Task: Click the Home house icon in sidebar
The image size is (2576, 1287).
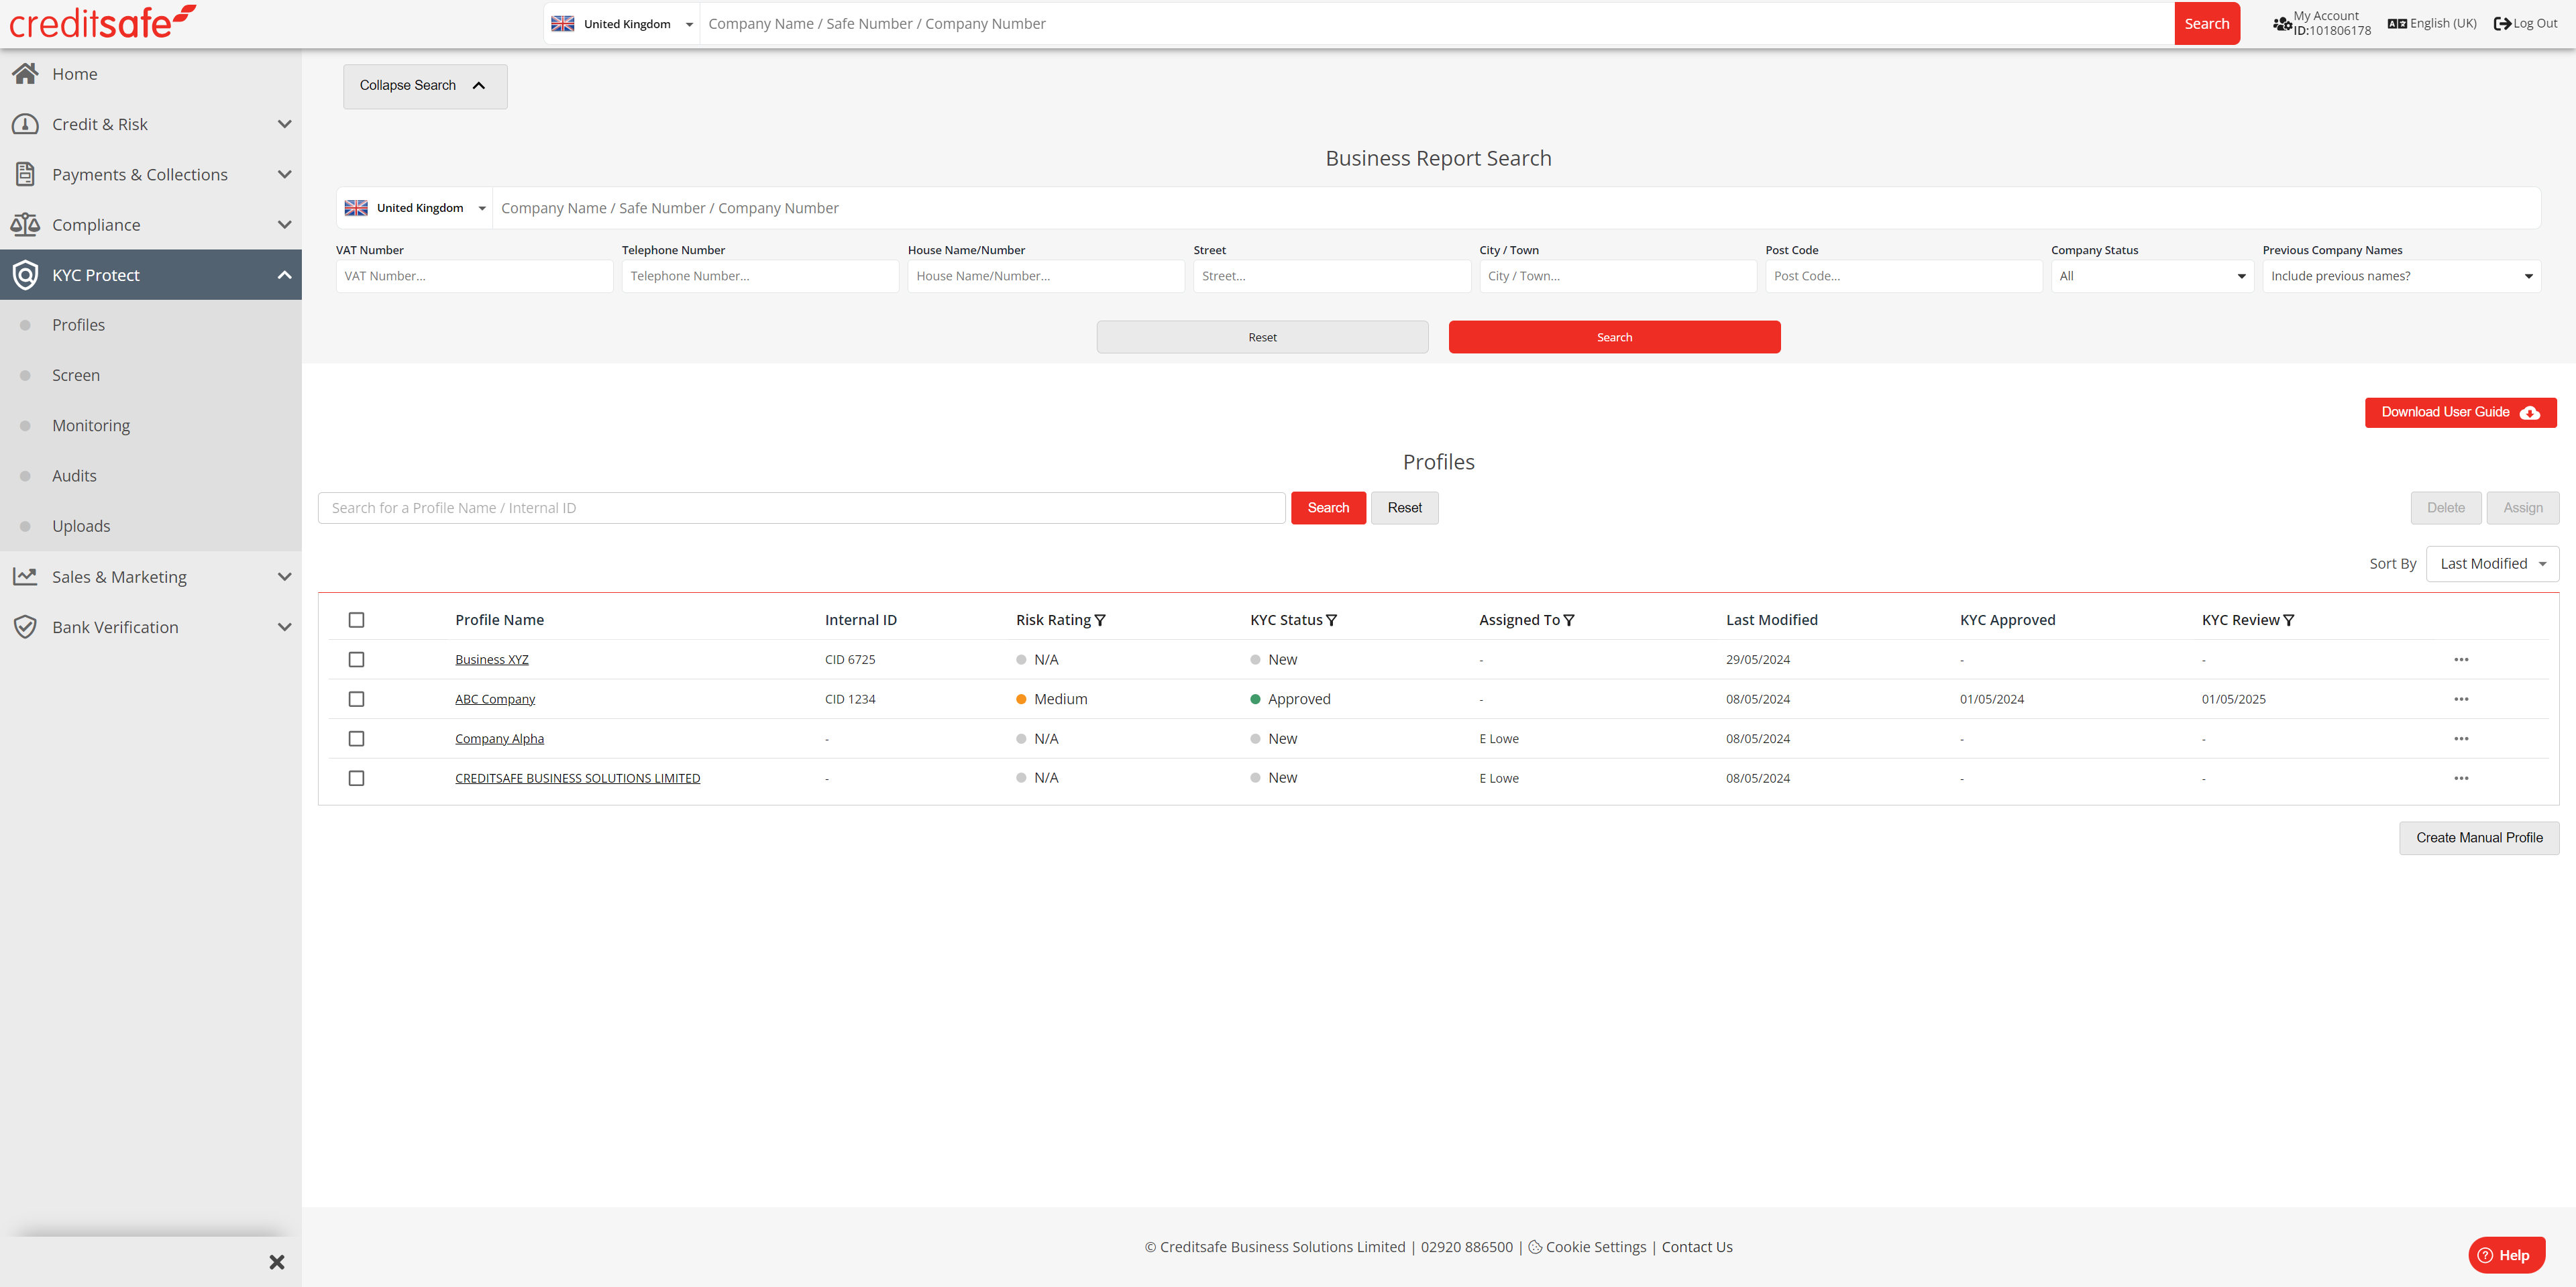Action: coord(25,73)
